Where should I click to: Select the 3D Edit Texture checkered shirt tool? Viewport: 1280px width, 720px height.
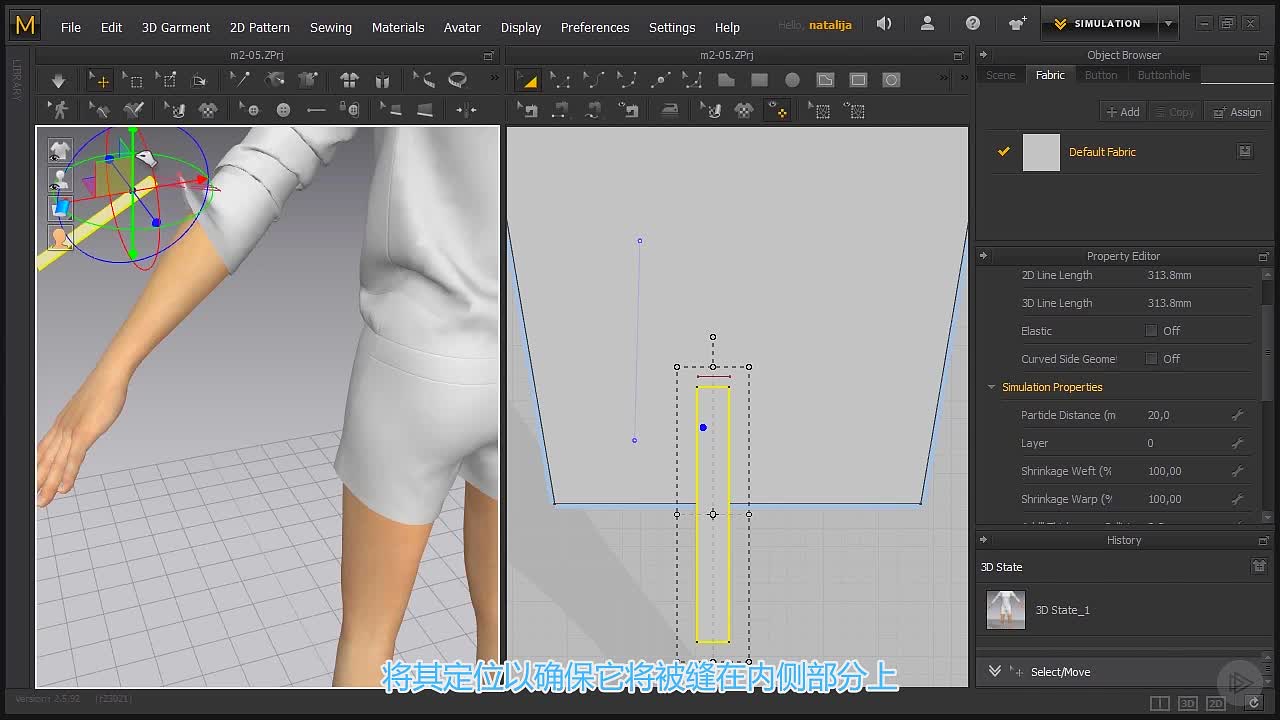(x=208, y=110)
